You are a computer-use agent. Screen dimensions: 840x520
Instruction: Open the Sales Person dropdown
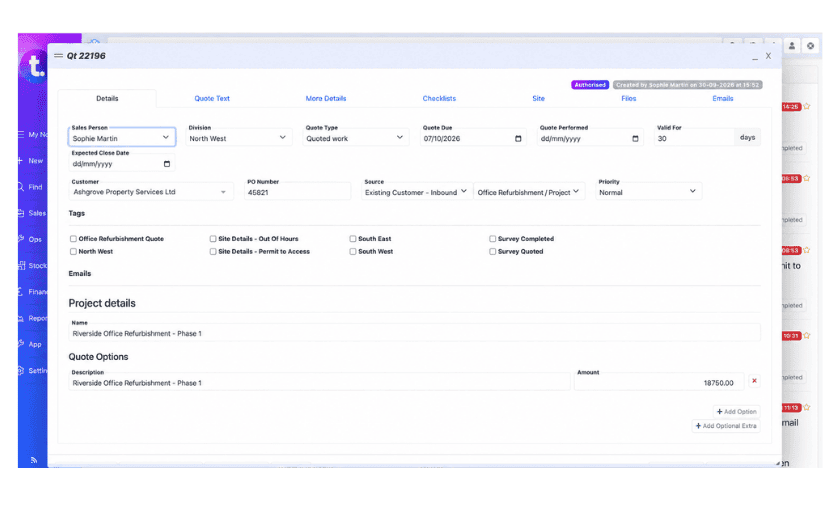tap(122, 138)
